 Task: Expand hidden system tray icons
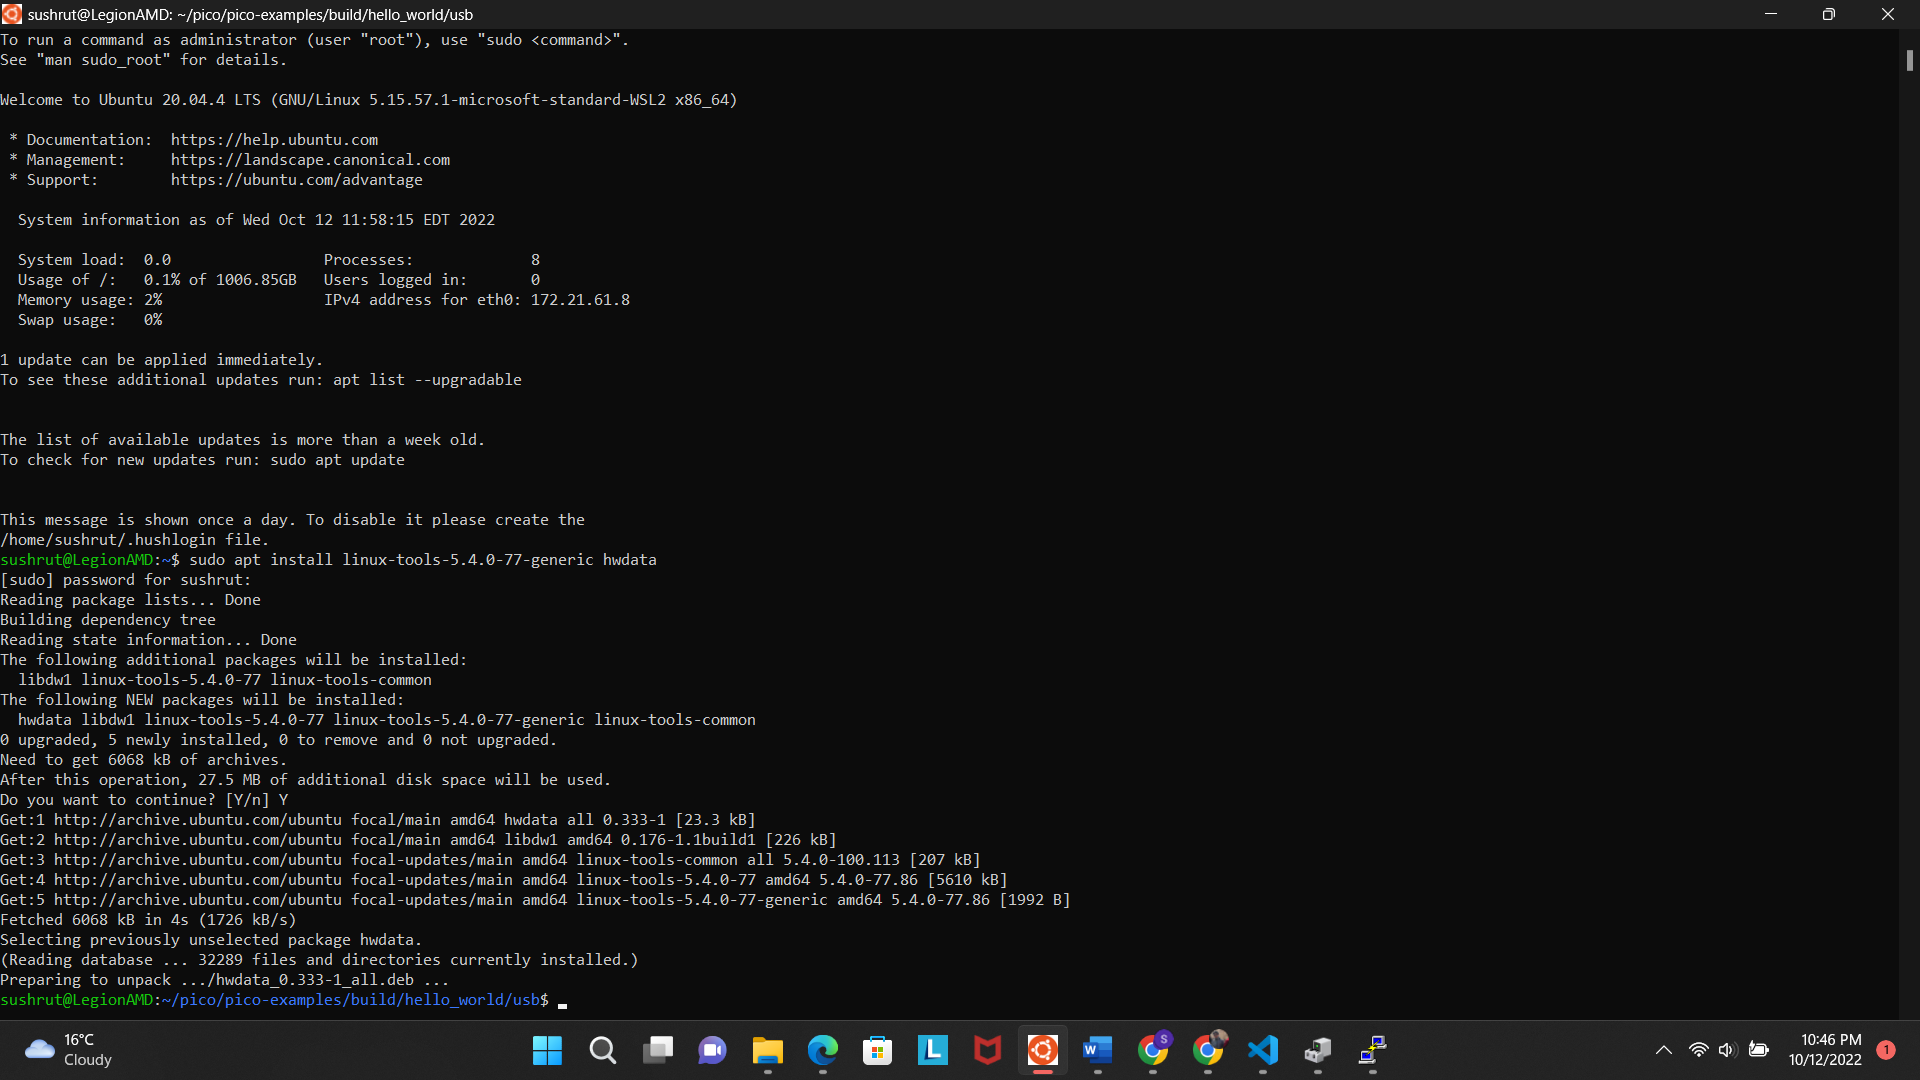click(1664, 1050)
